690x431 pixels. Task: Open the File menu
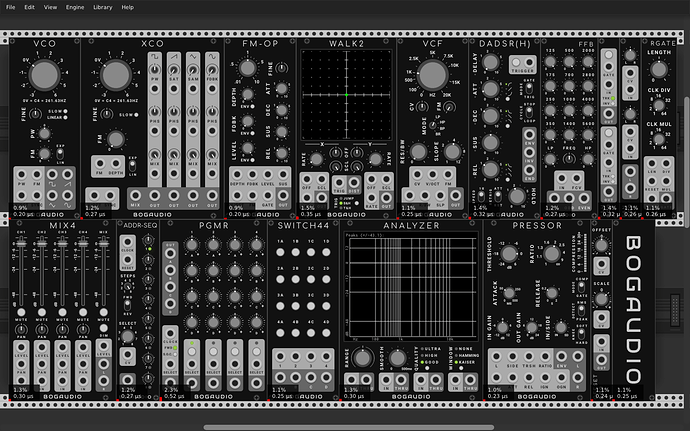(11, 7)
